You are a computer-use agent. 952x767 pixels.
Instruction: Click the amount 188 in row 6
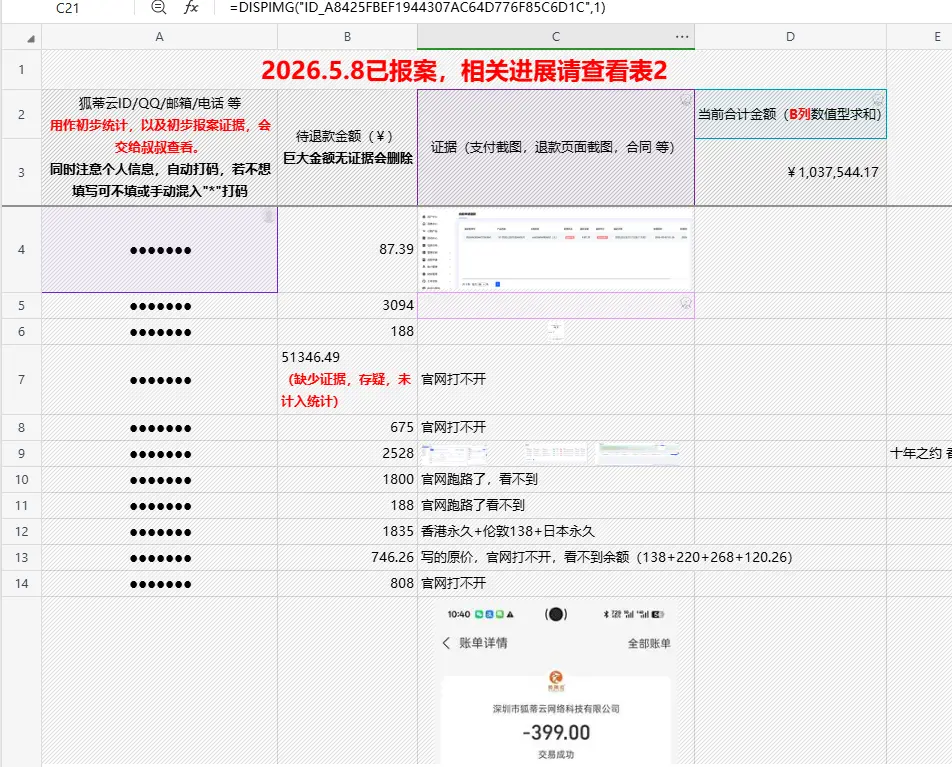point(347,332)
